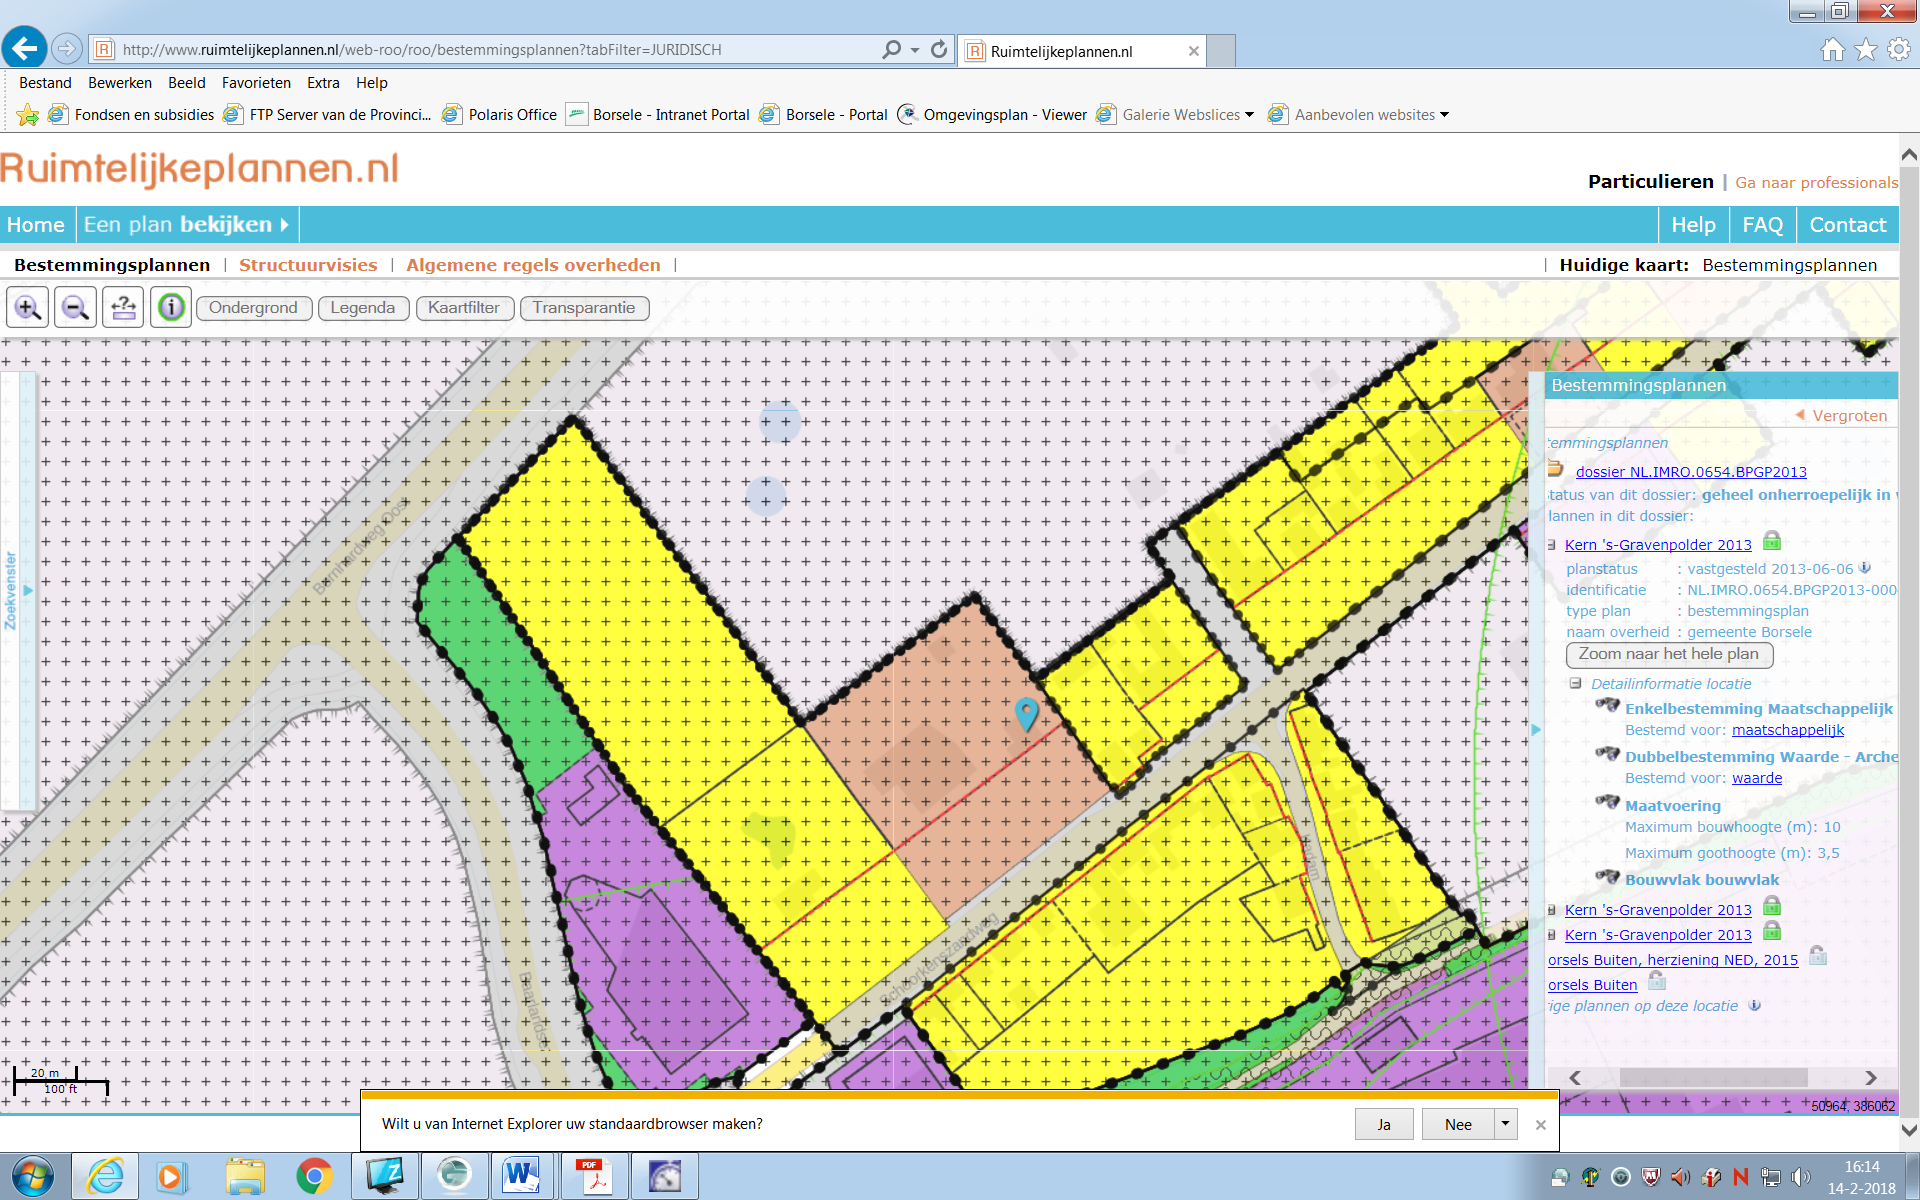Switch to the Structuurvisies tab
1920x1200 pixels.
308,265
